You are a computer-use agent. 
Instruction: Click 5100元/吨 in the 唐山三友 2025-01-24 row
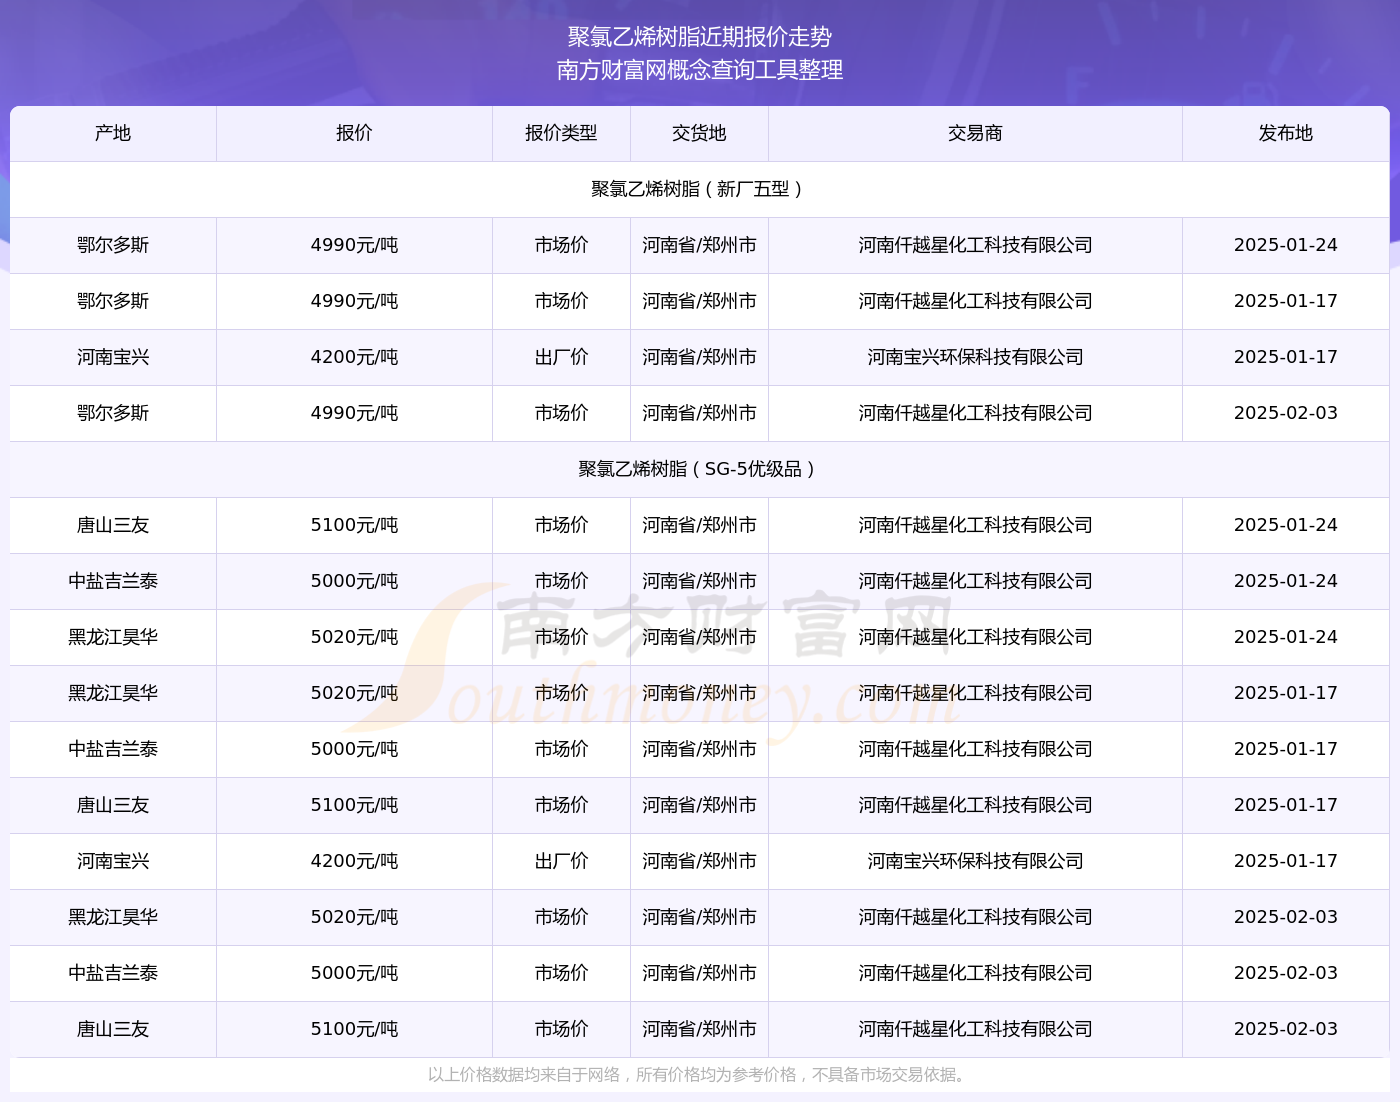pos(354,525)
